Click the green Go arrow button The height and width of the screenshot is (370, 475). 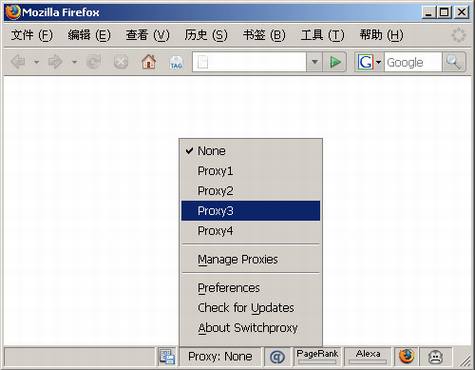coord(335,62)
